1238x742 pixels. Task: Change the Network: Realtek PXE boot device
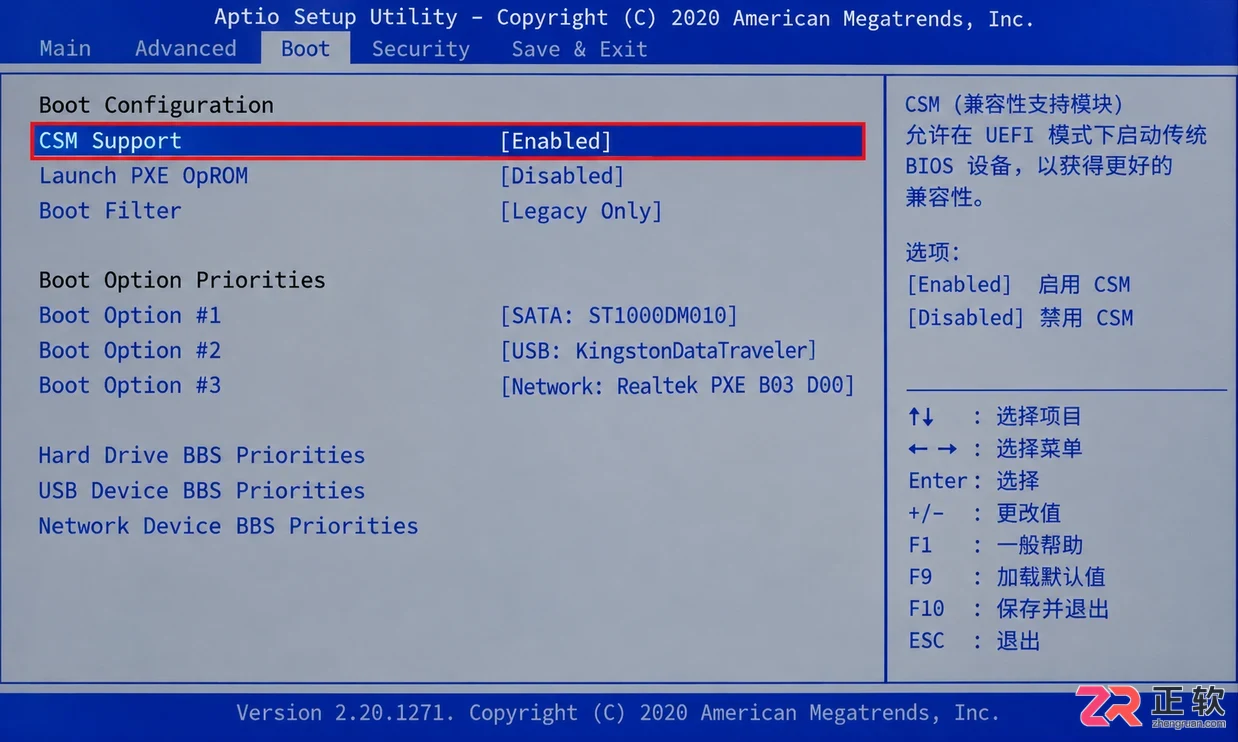pos(678,386)
